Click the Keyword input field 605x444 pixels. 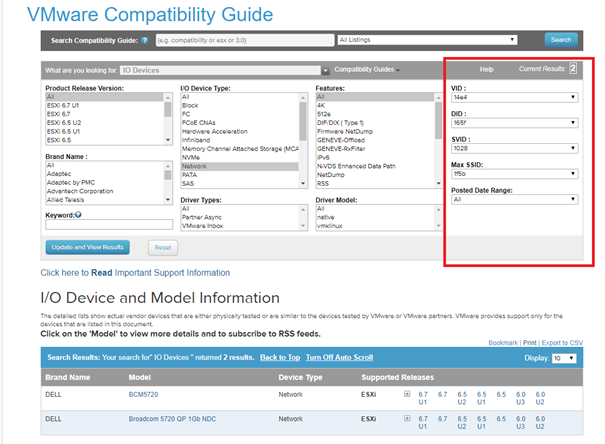109,225
